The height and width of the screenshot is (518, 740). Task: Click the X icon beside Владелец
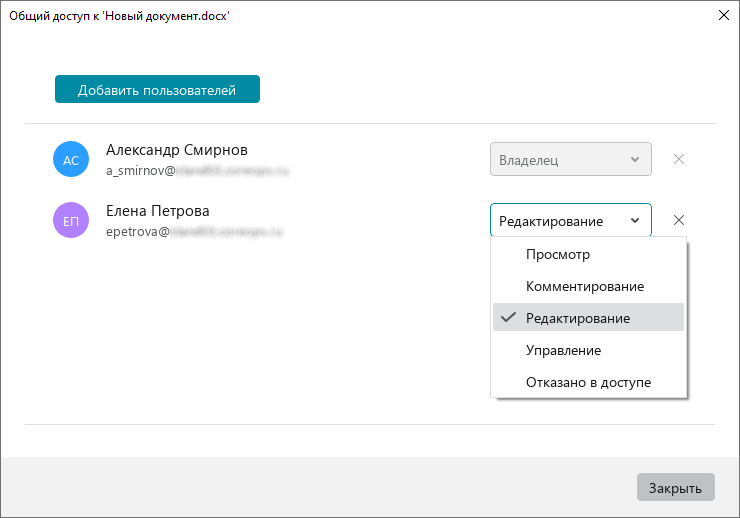point(679,159)
